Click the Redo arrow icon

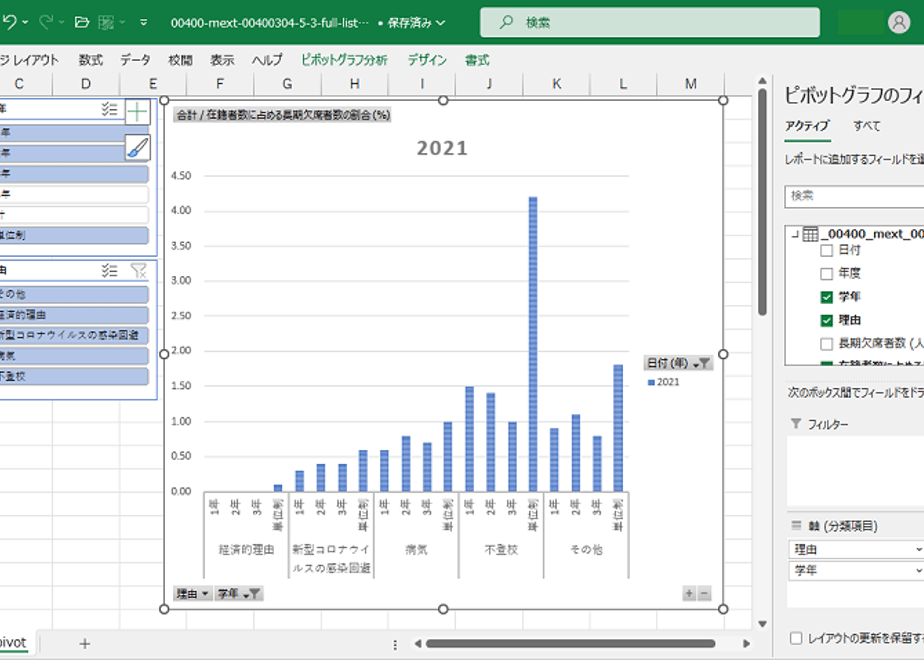pyautogui.click(x=46, y=22)
